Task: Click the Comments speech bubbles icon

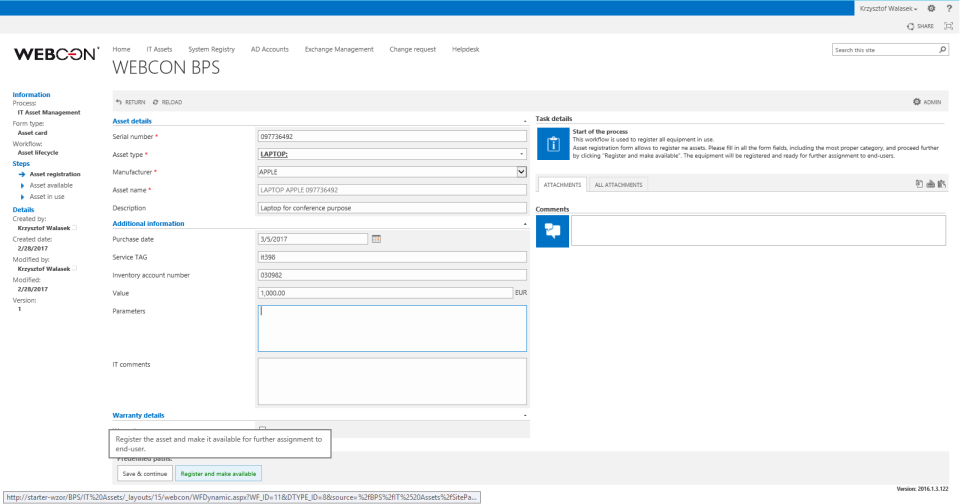Action: point(552,231)
